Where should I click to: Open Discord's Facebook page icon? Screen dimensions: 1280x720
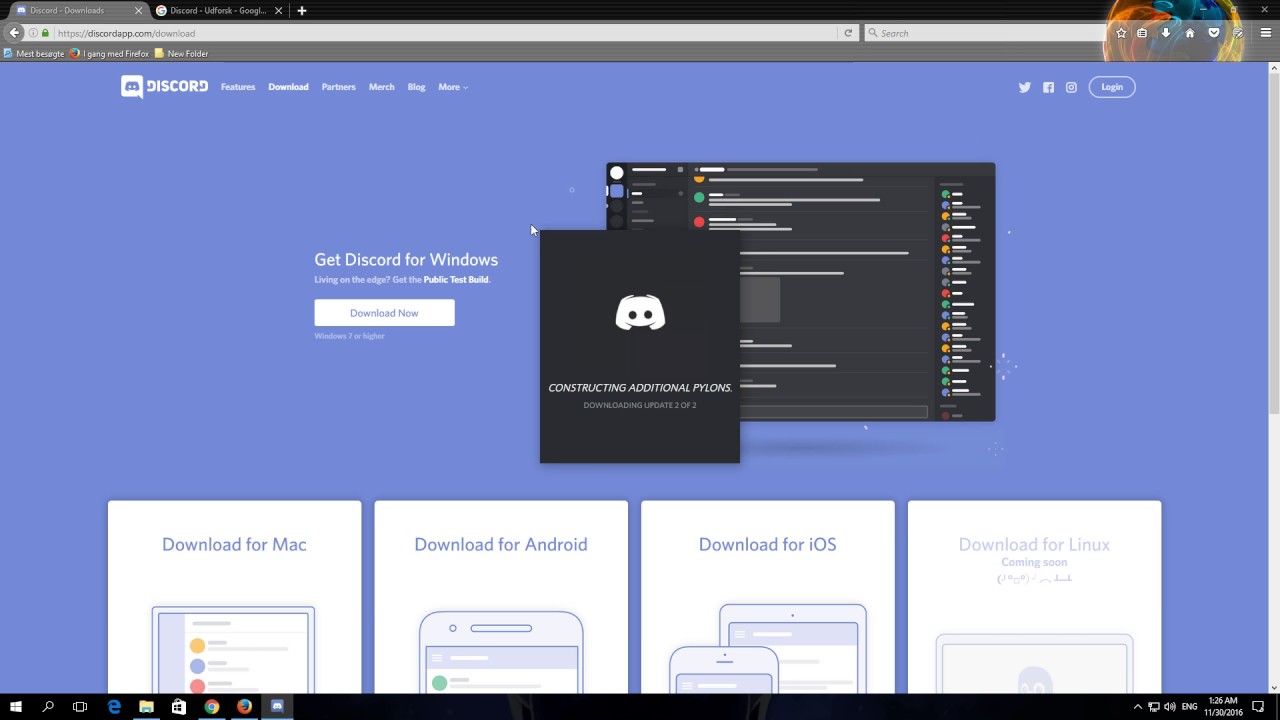point(1048,87)
